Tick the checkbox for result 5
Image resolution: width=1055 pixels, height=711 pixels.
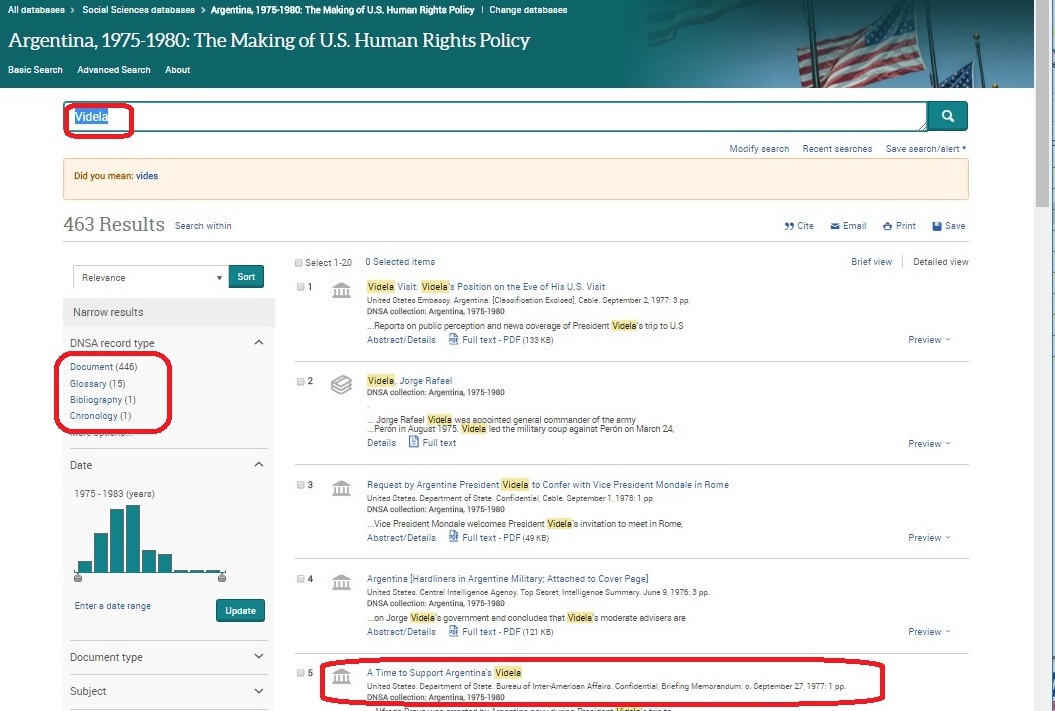tap(301, 673)
